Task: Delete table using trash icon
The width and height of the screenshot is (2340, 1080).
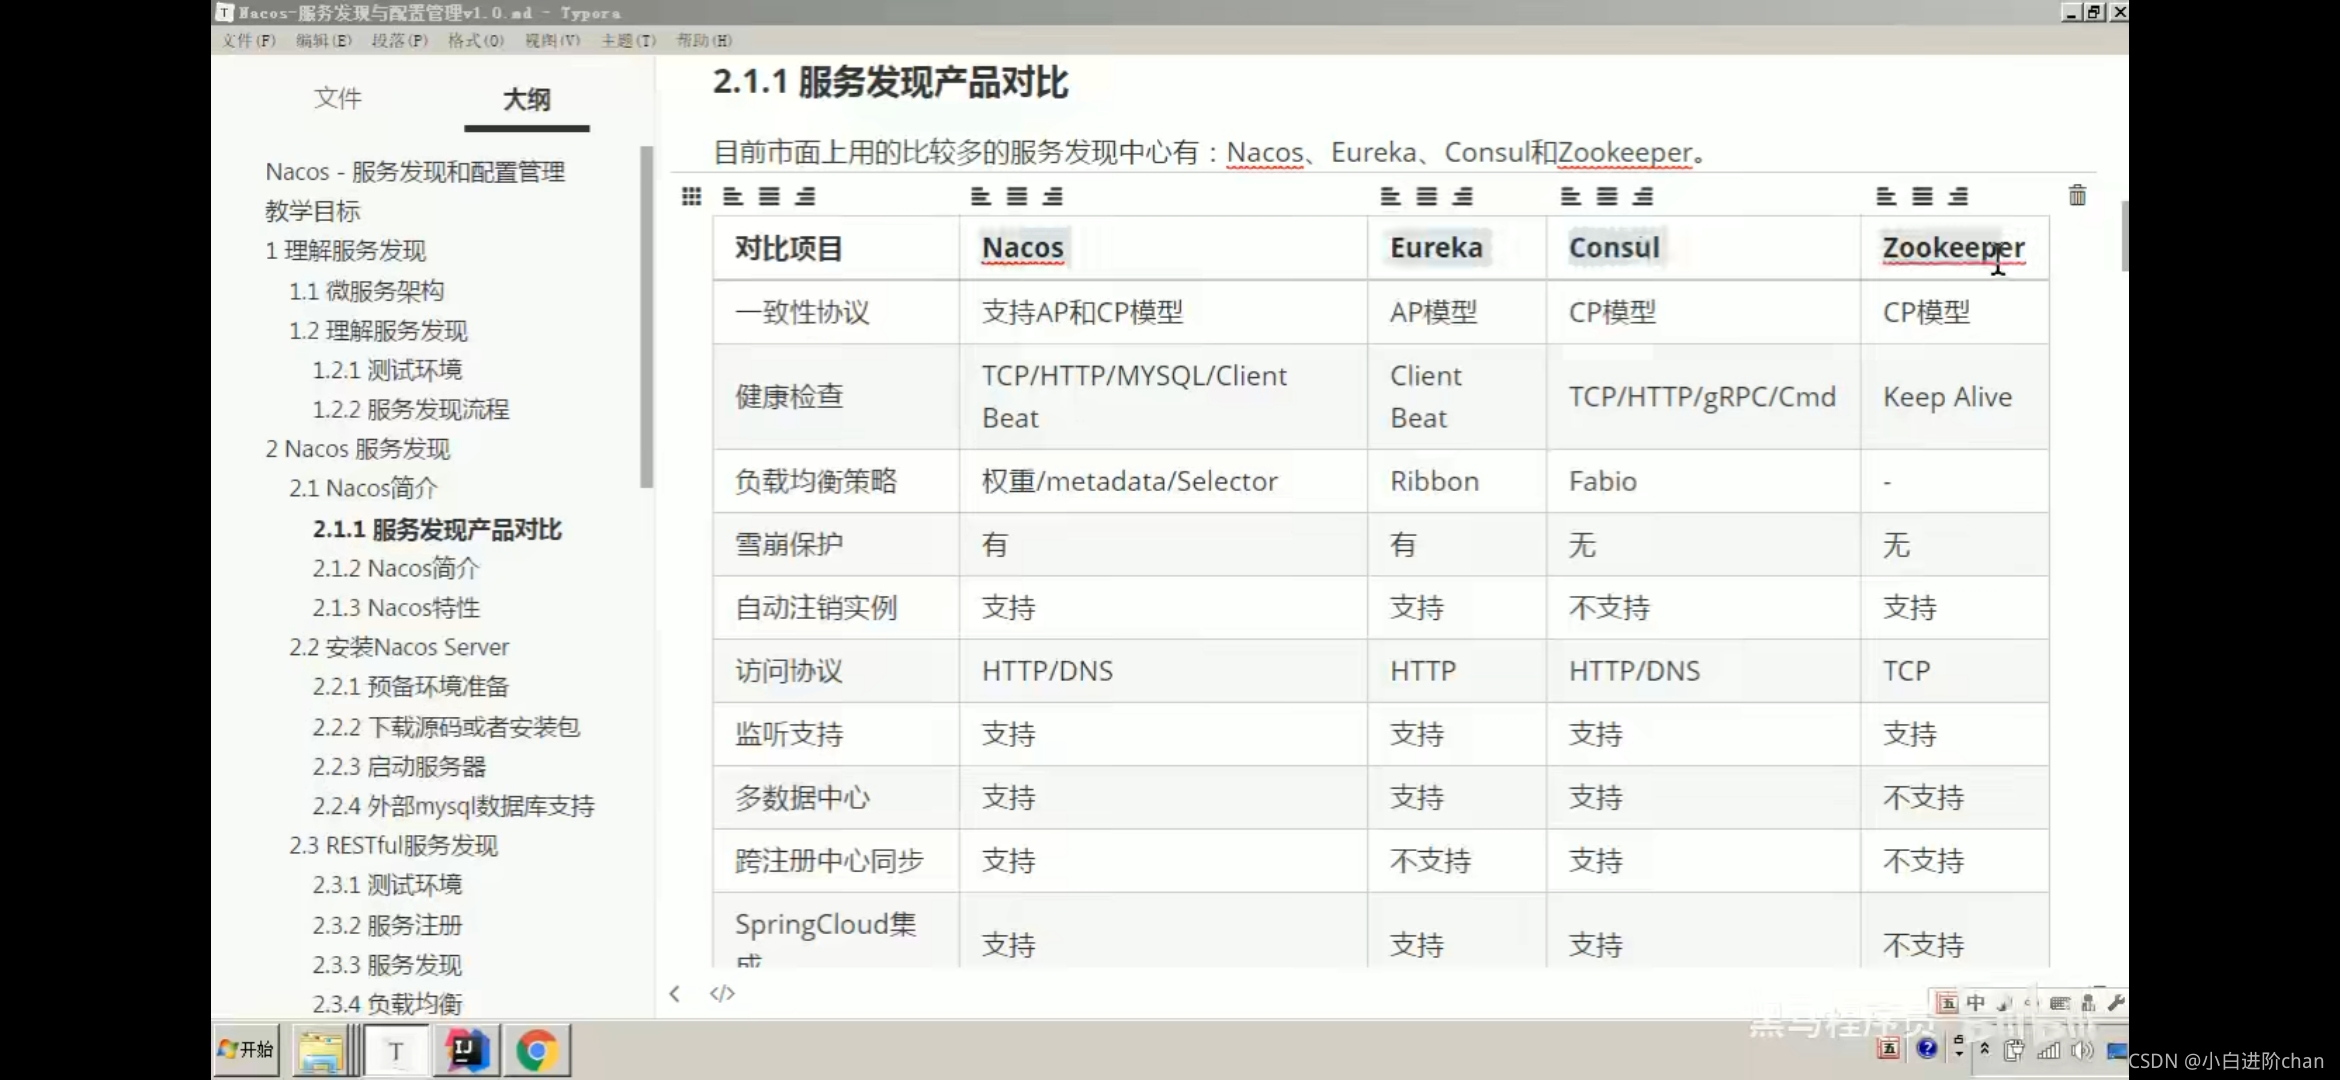Action: coord(2077,195)
